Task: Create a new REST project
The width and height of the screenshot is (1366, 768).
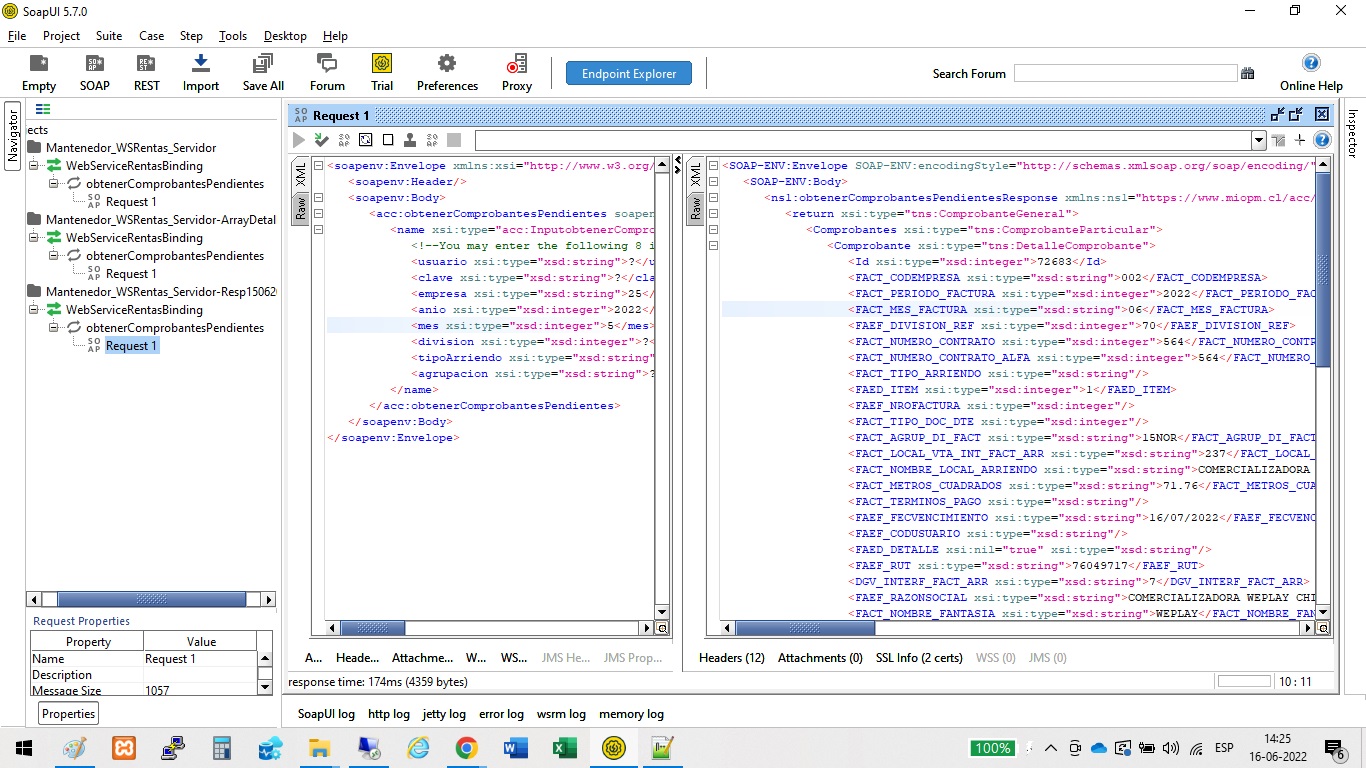Action: click(x=147, y=73)
